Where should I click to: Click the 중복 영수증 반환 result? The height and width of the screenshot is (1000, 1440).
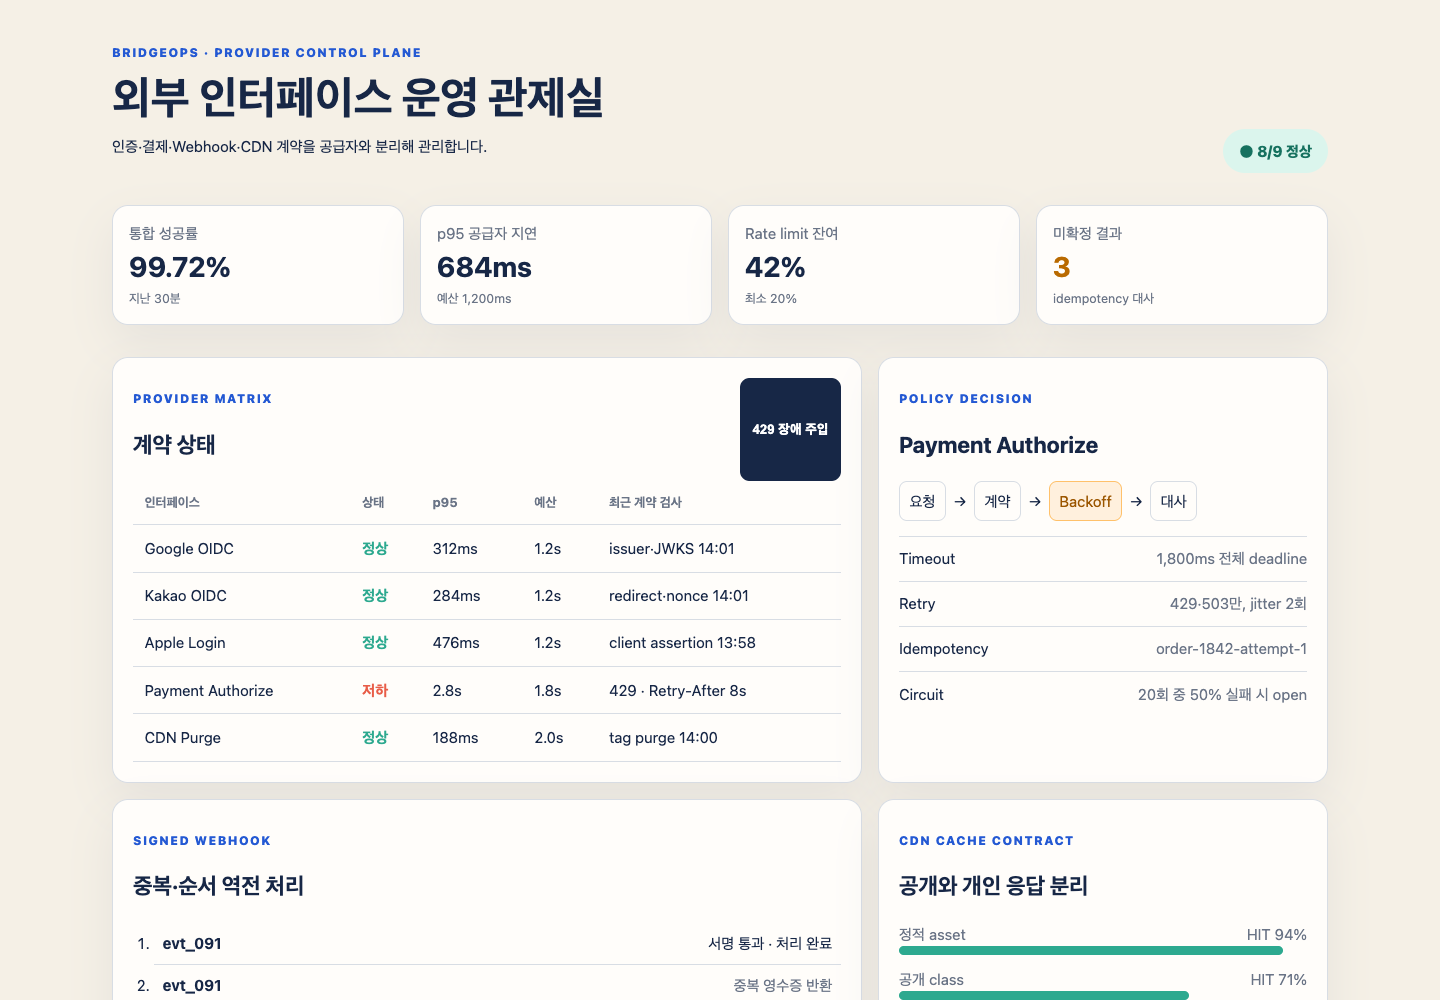(x=782, y=986)
